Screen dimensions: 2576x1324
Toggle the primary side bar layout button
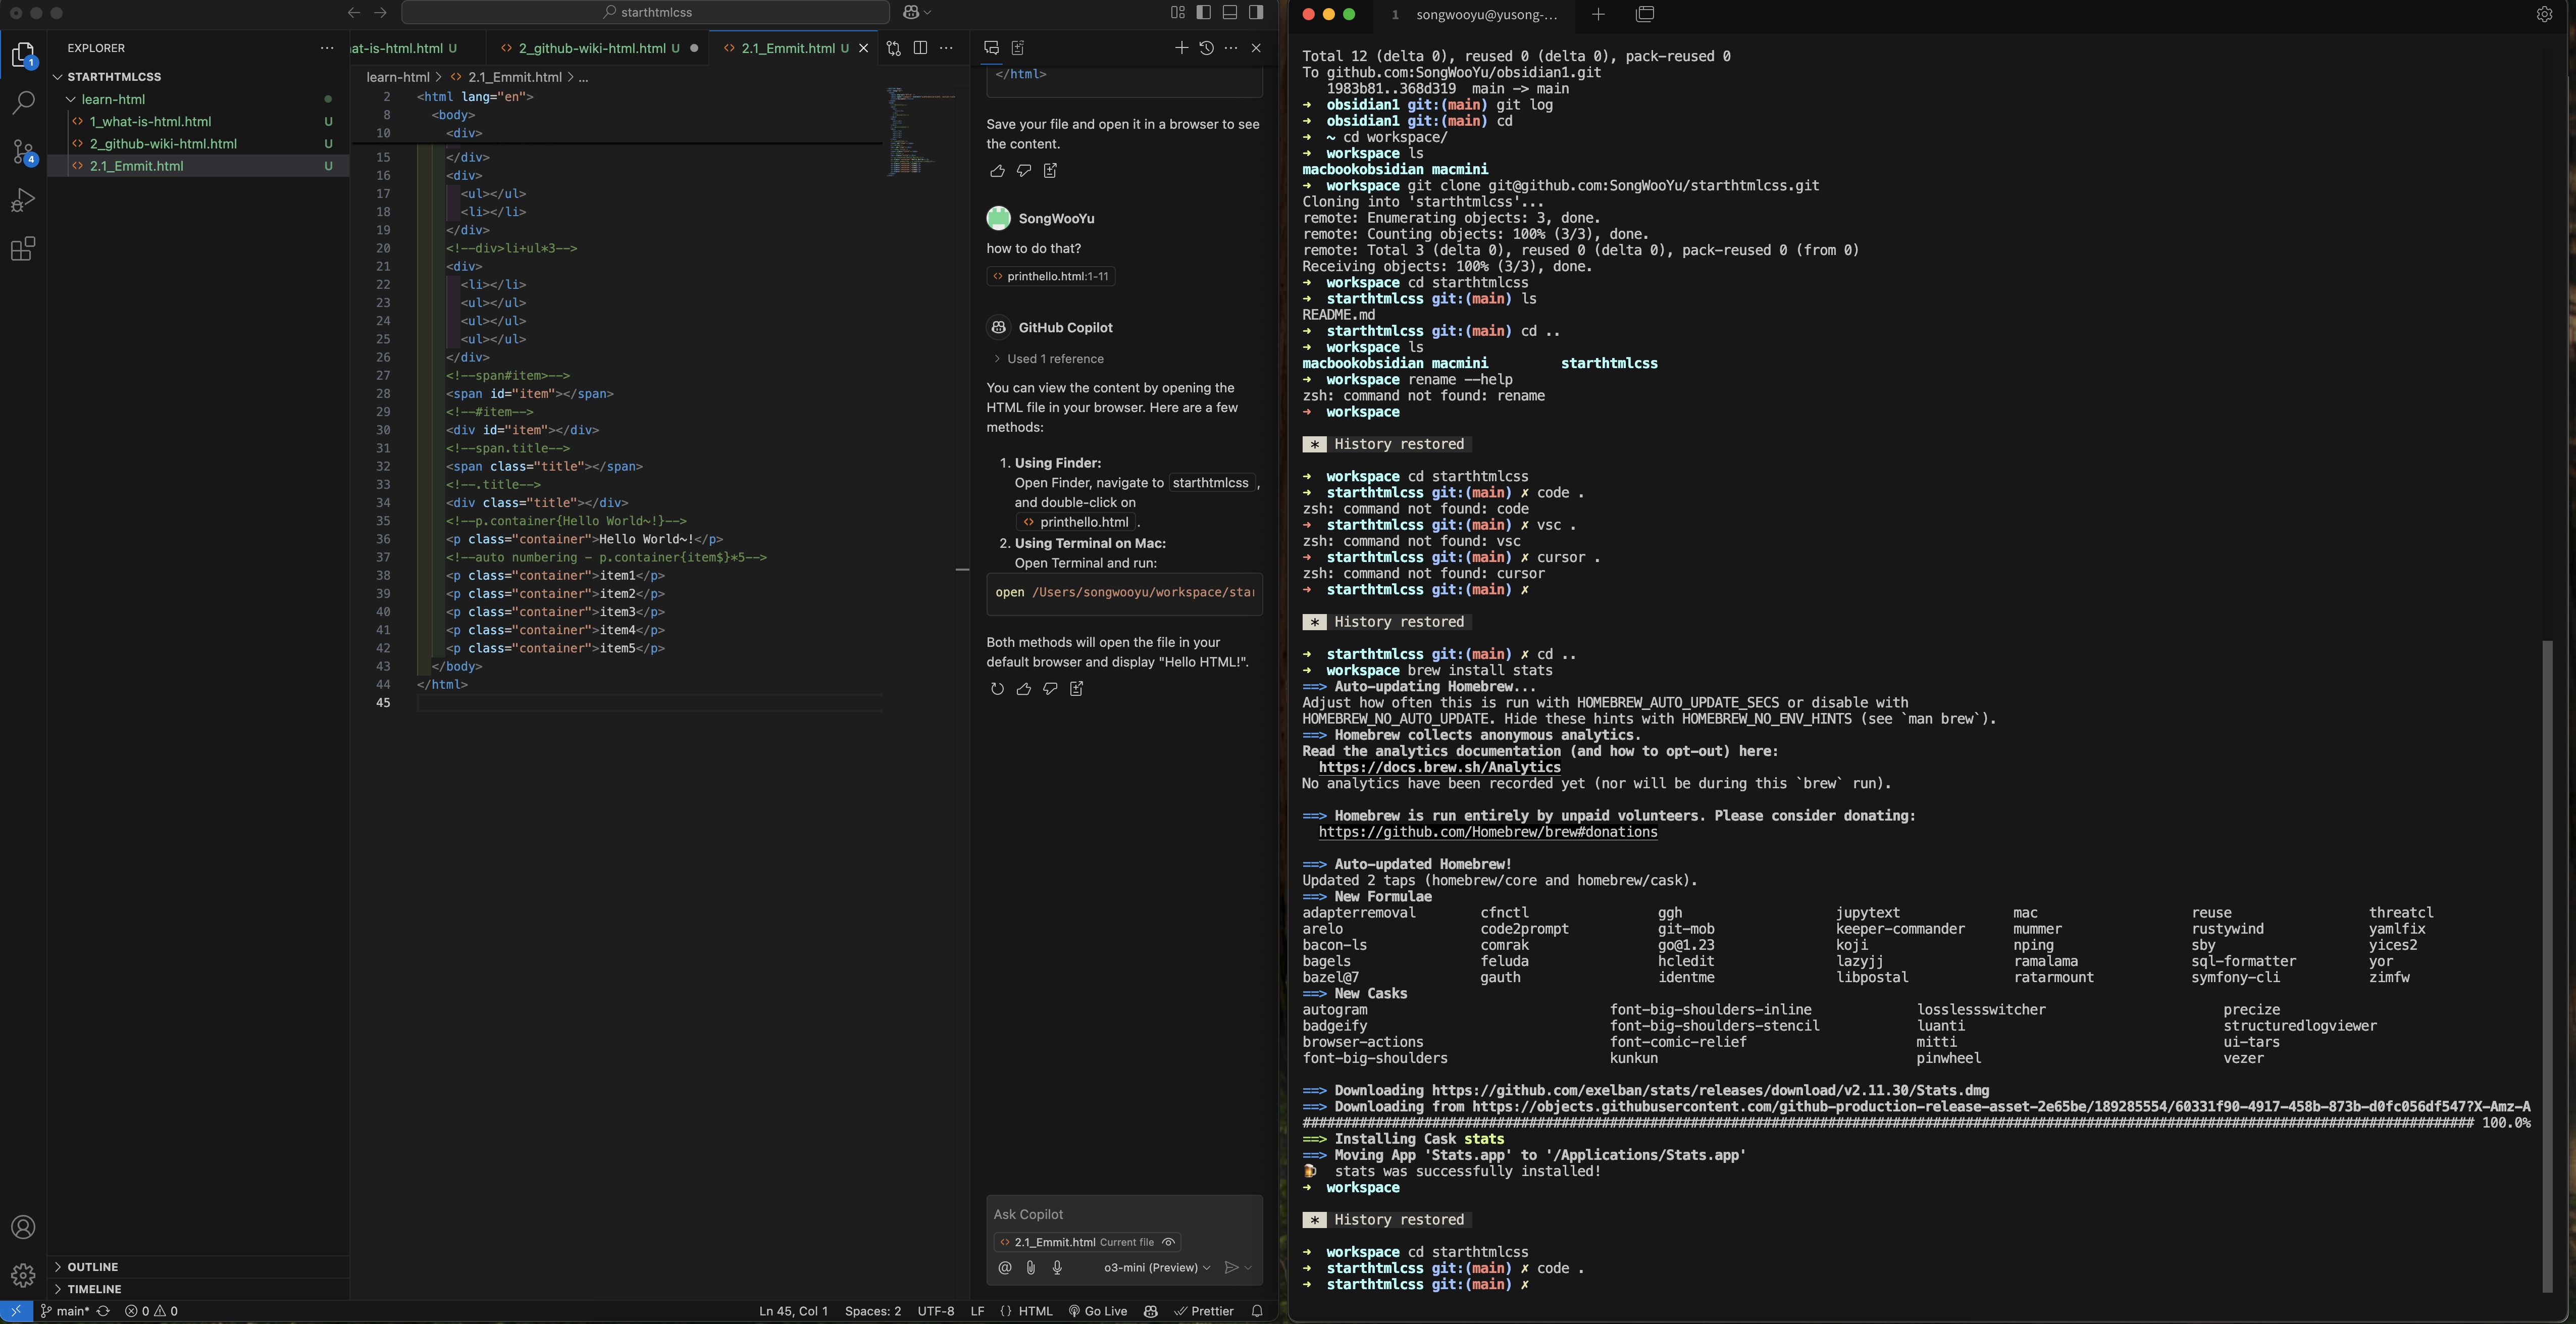1204,13
